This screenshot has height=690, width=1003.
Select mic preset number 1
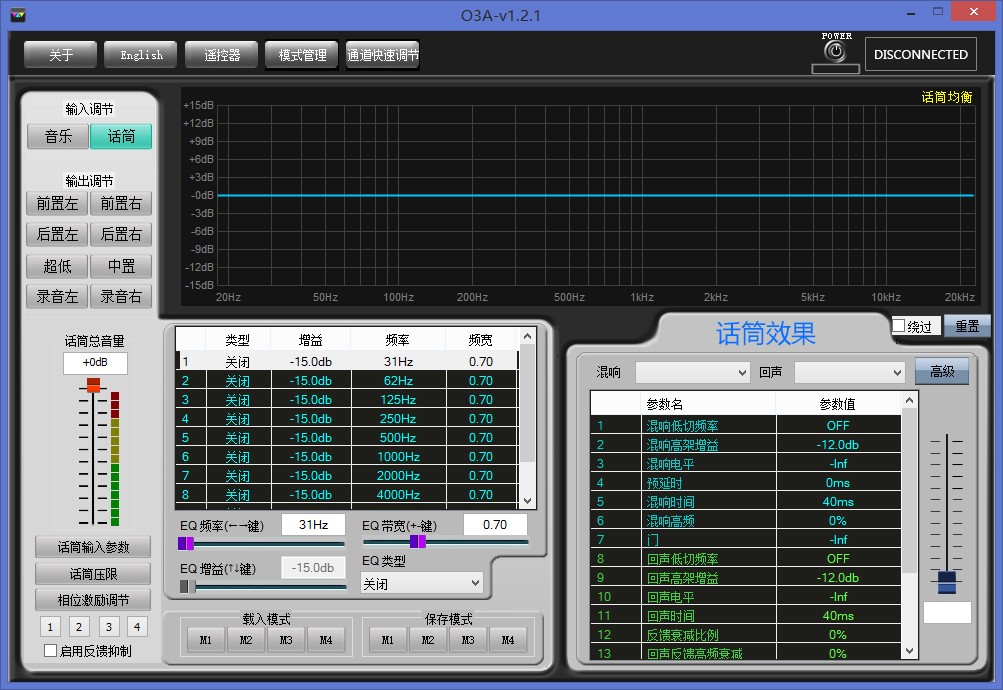[49, 626]
